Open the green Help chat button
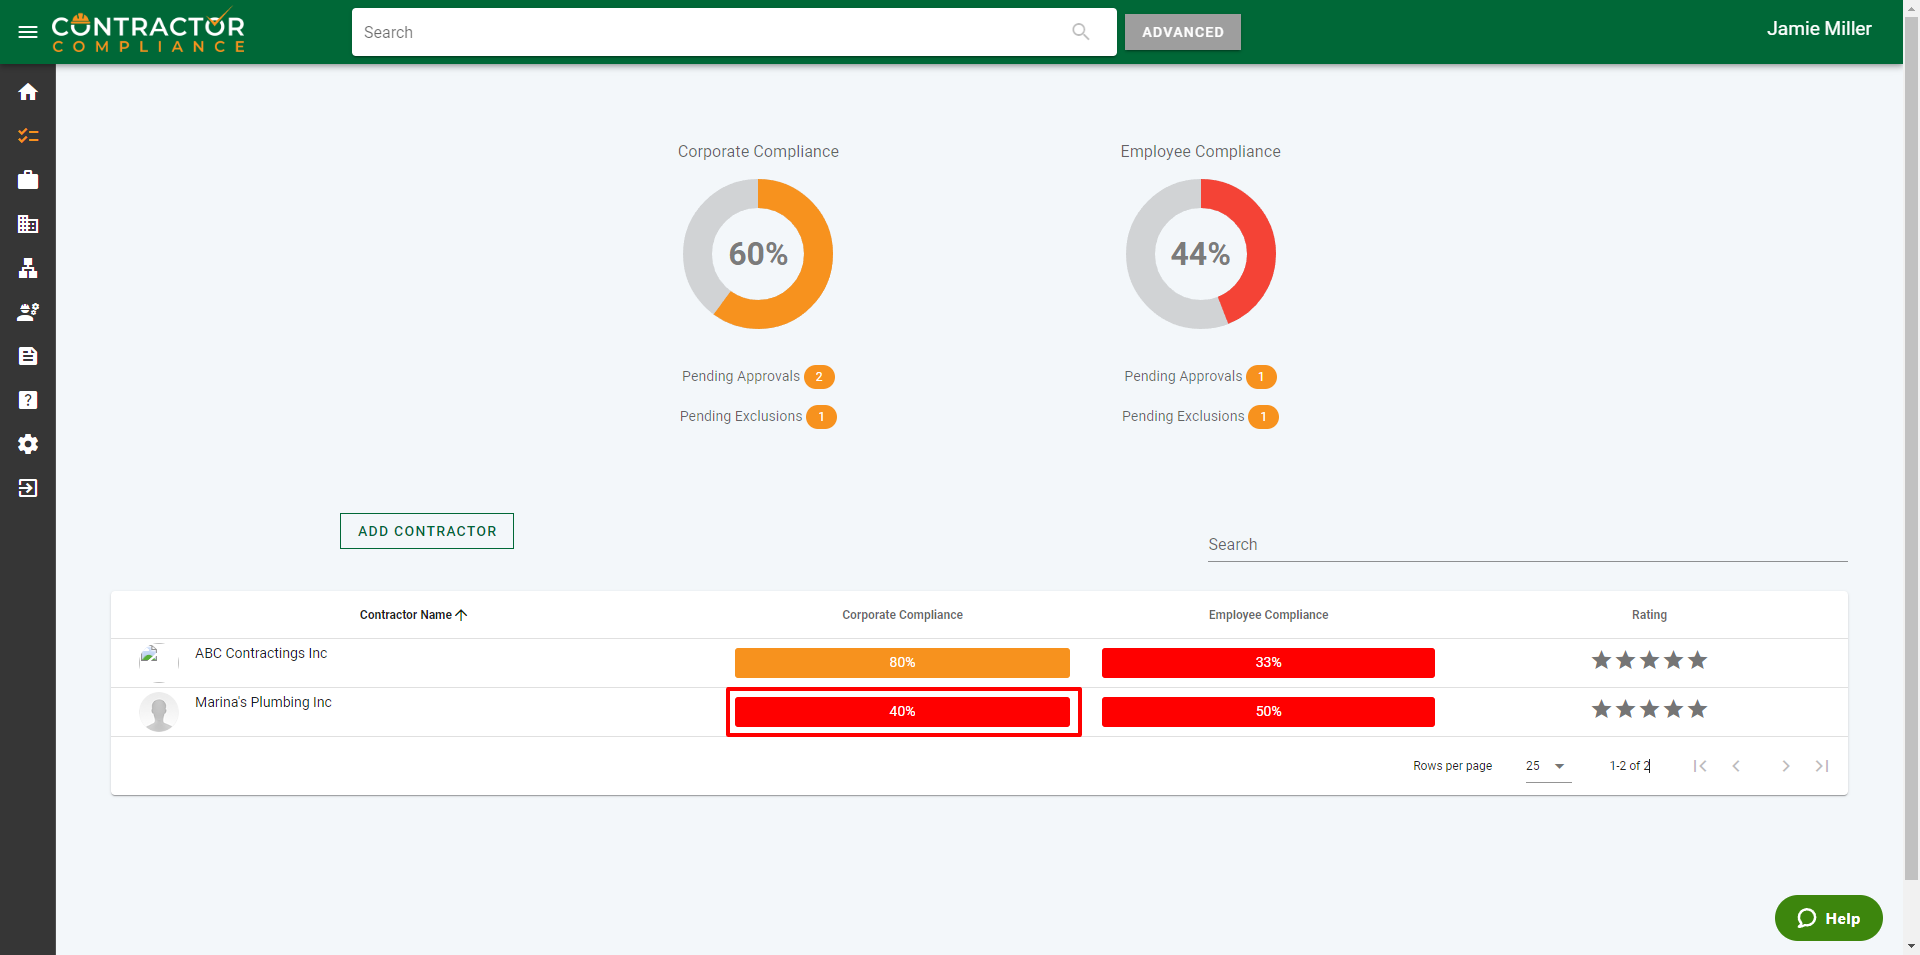Screen dimensions: 1920x955 (1828, 918)
